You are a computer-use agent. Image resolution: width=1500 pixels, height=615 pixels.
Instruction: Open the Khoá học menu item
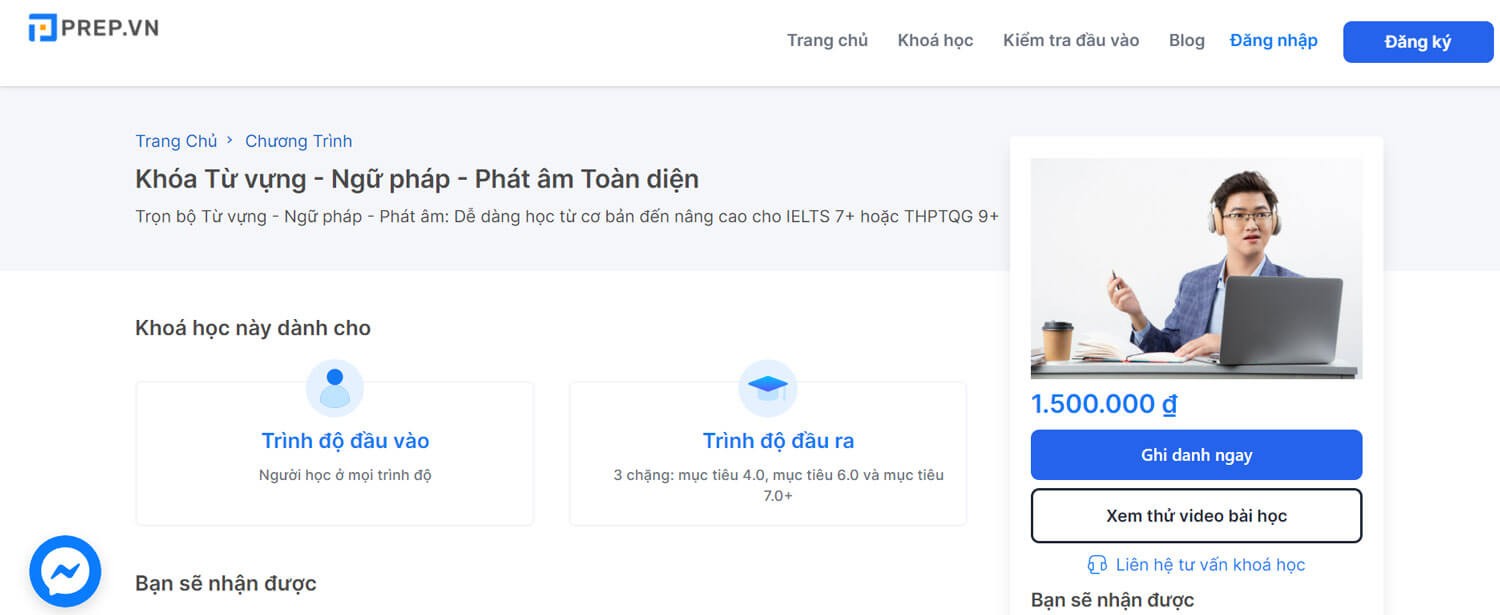pyautogui.click(x=935, y=40)
